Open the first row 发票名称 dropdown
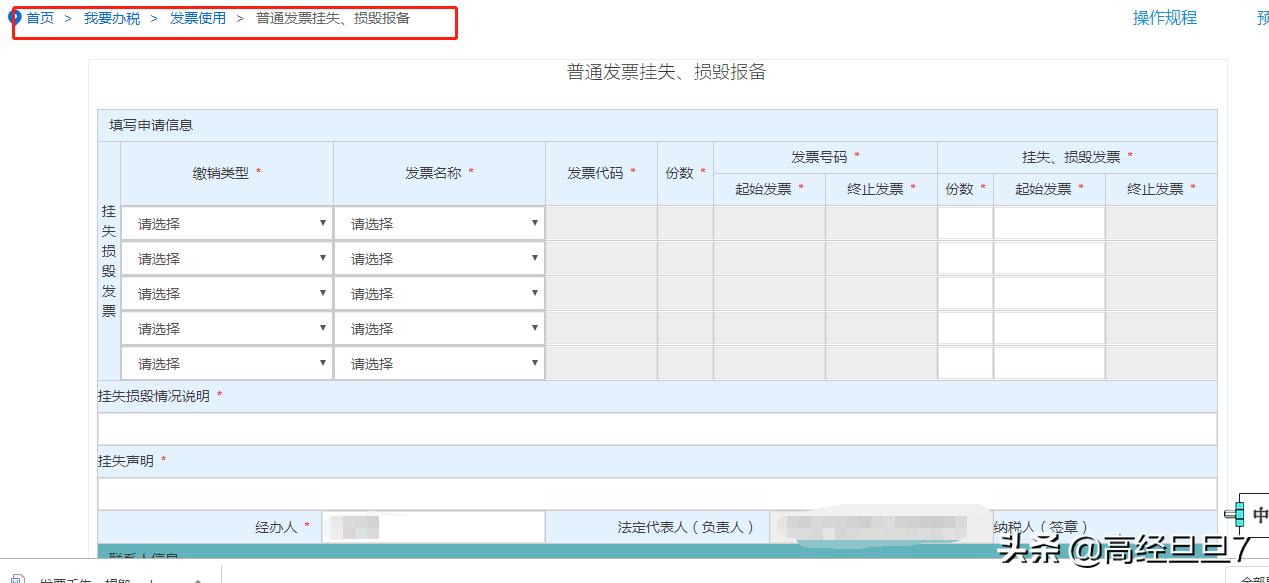 (x=440, y=223)
